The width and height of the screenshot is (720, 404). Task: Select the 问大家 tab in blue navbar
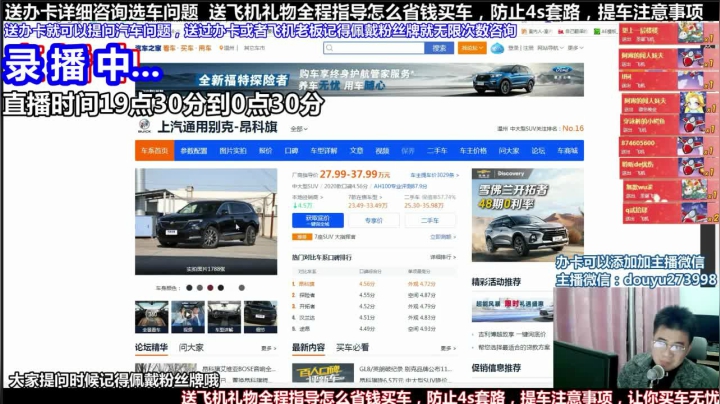pyautogui.click(x=509, y=151)
